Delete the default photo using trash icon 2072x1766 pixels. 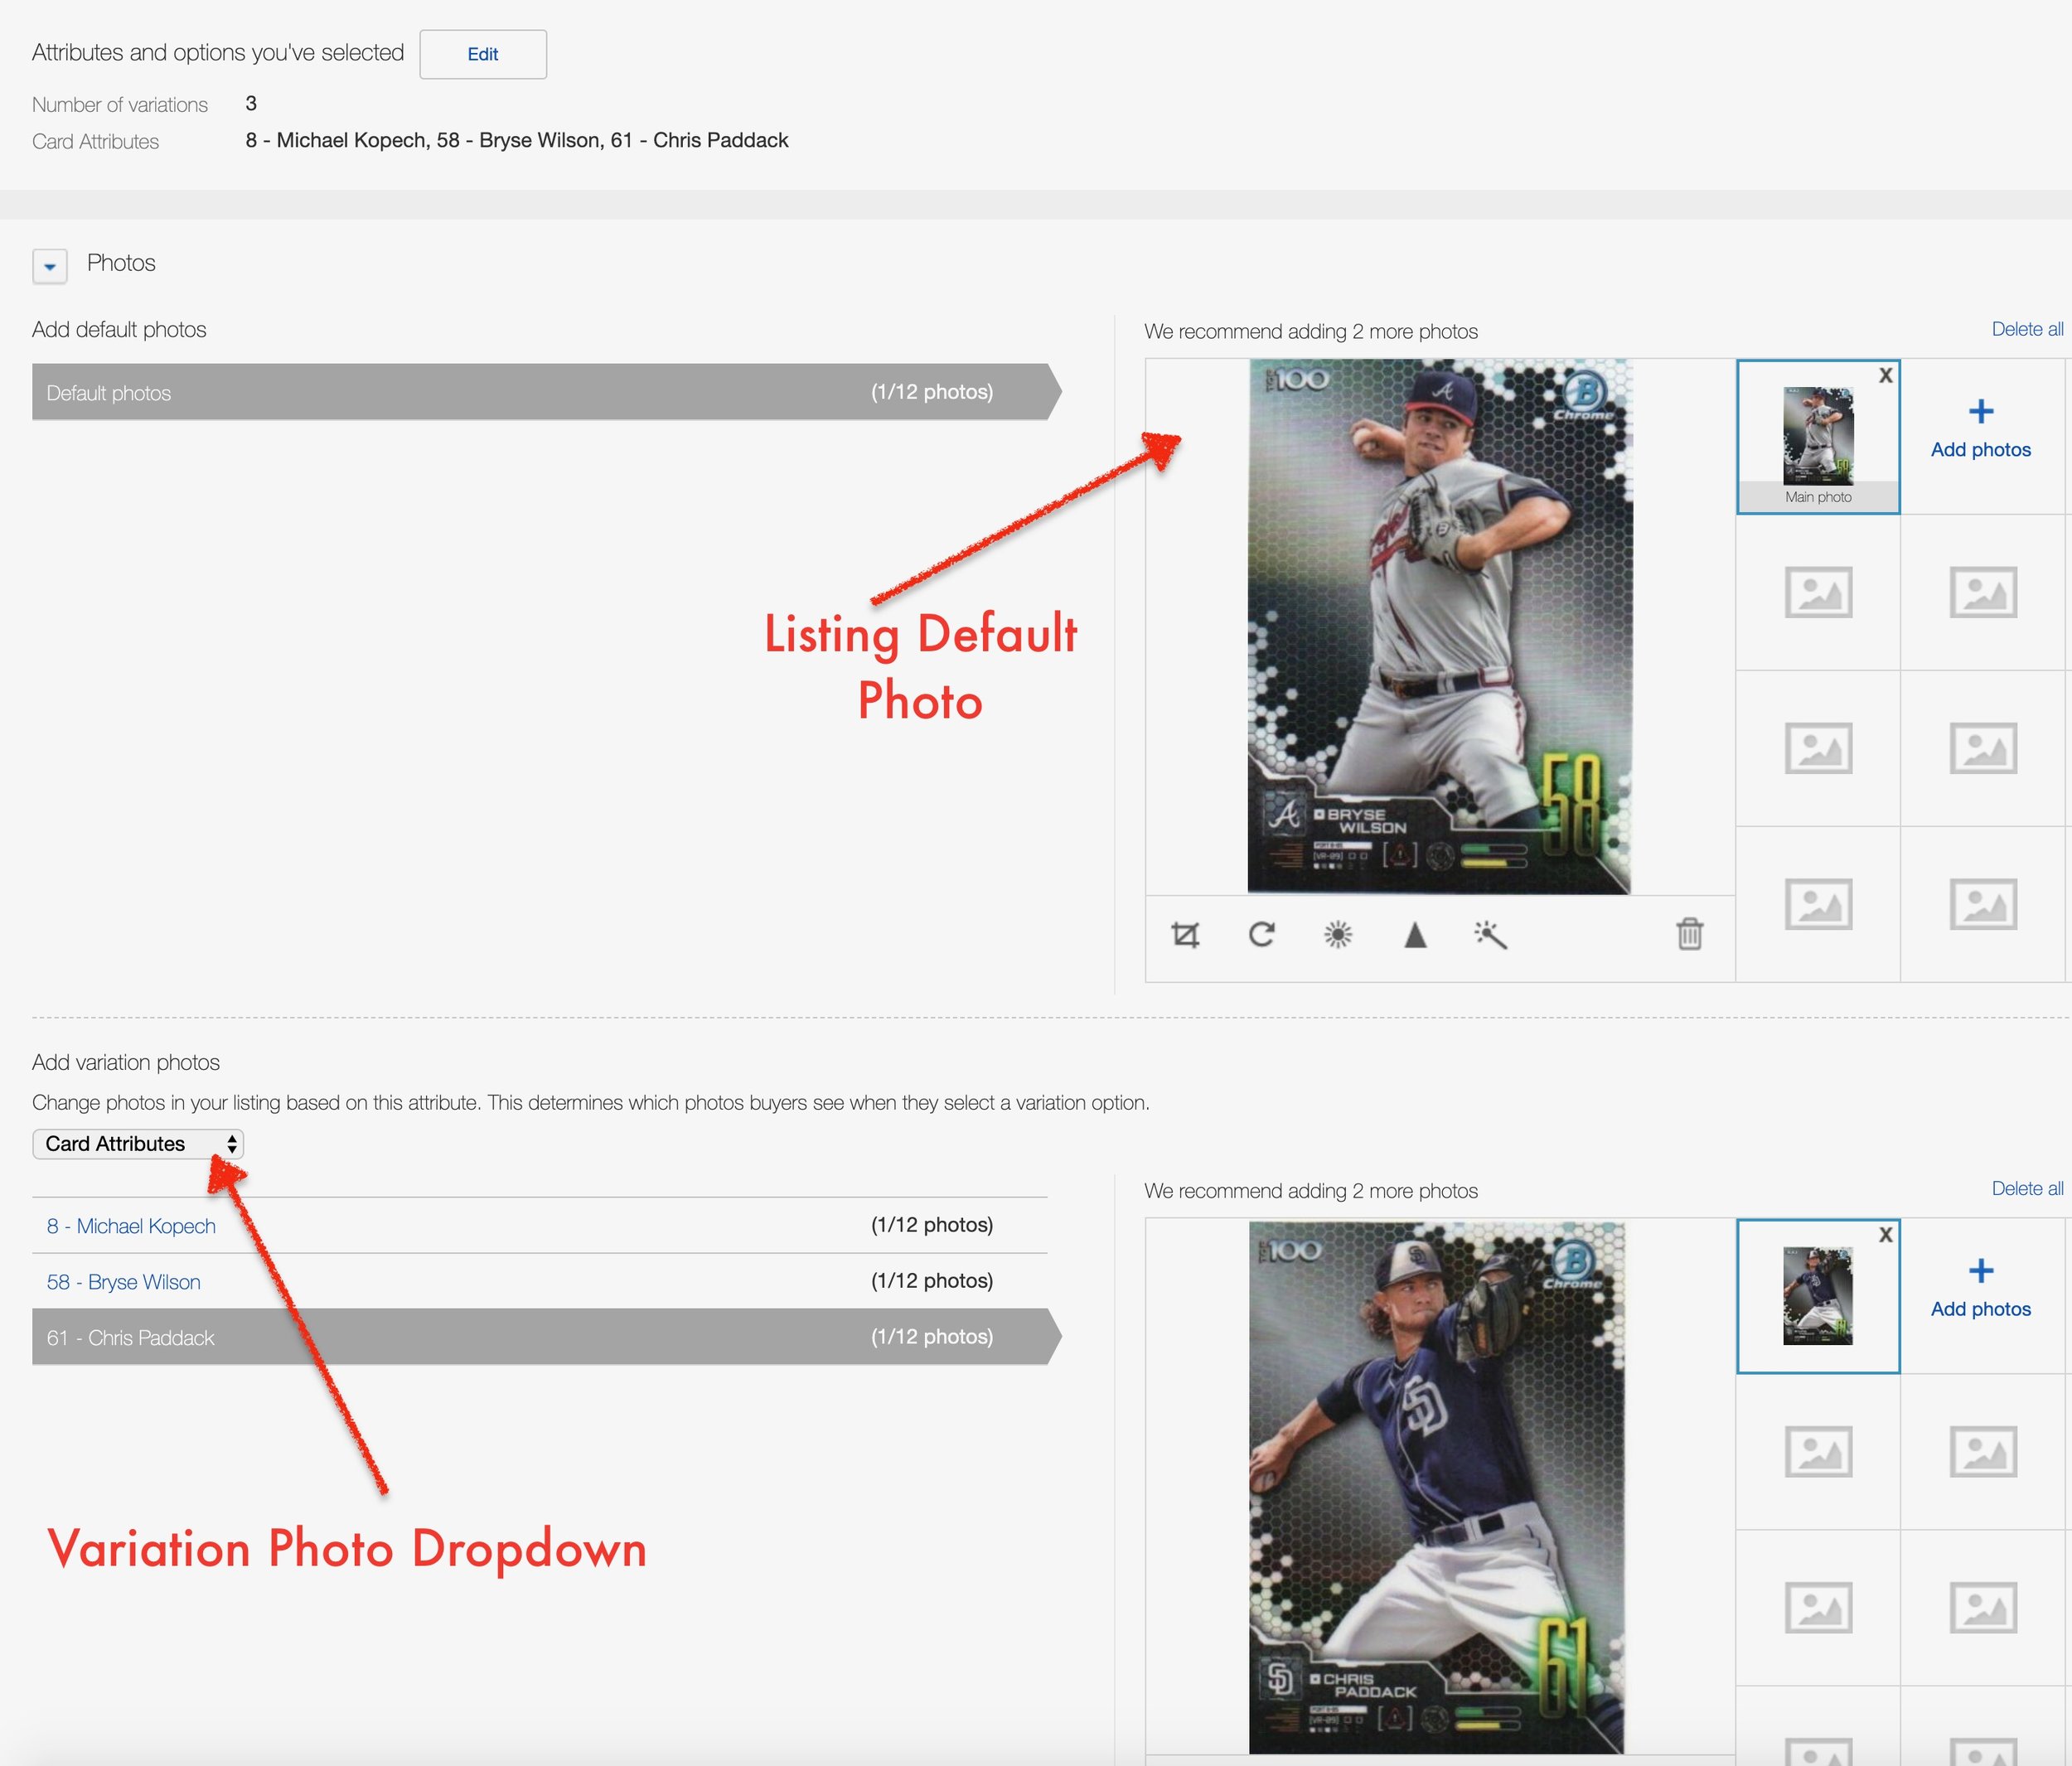pos(1690,935)
